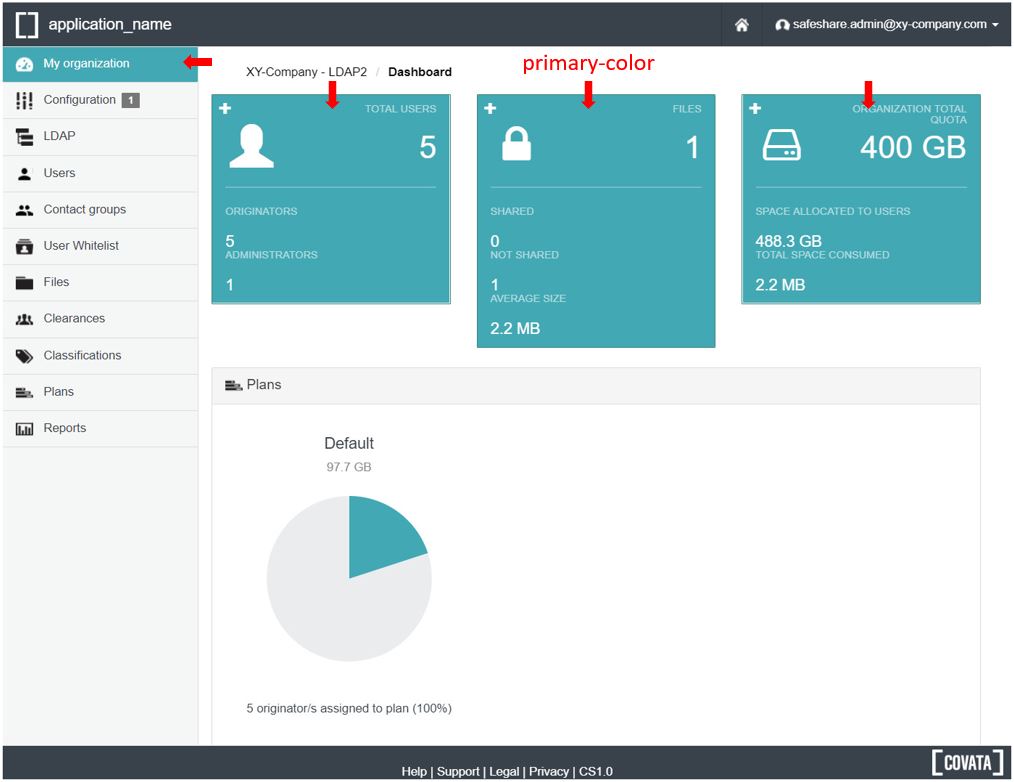This screenshot has height=782, width=1014.
Task: Click the headset icon beside admin email
Action: pos(782,25)
